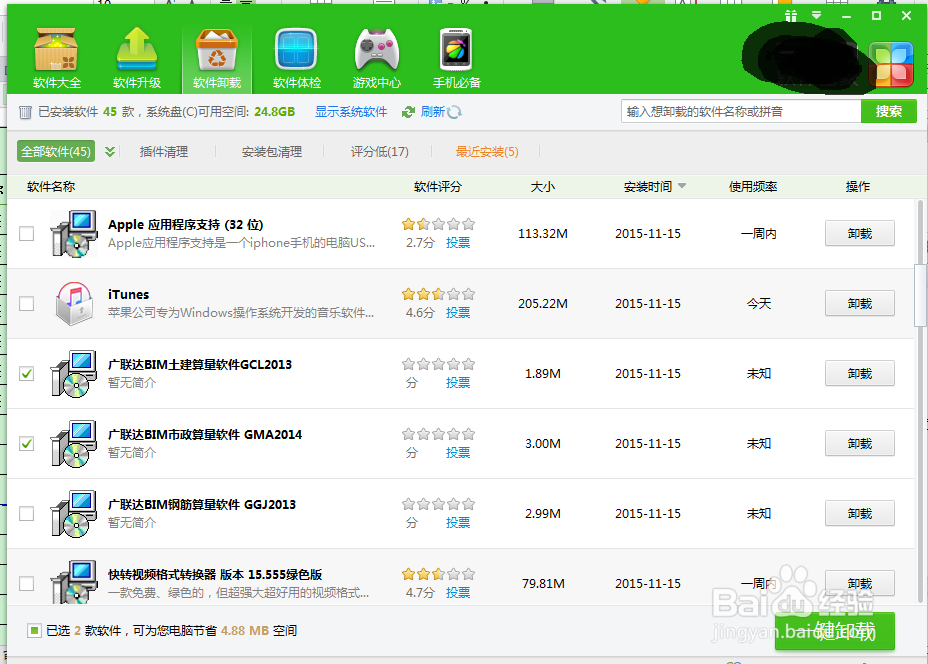Click the GCL2013 program icon
This screenshot has width=928, height=664.
74,373
